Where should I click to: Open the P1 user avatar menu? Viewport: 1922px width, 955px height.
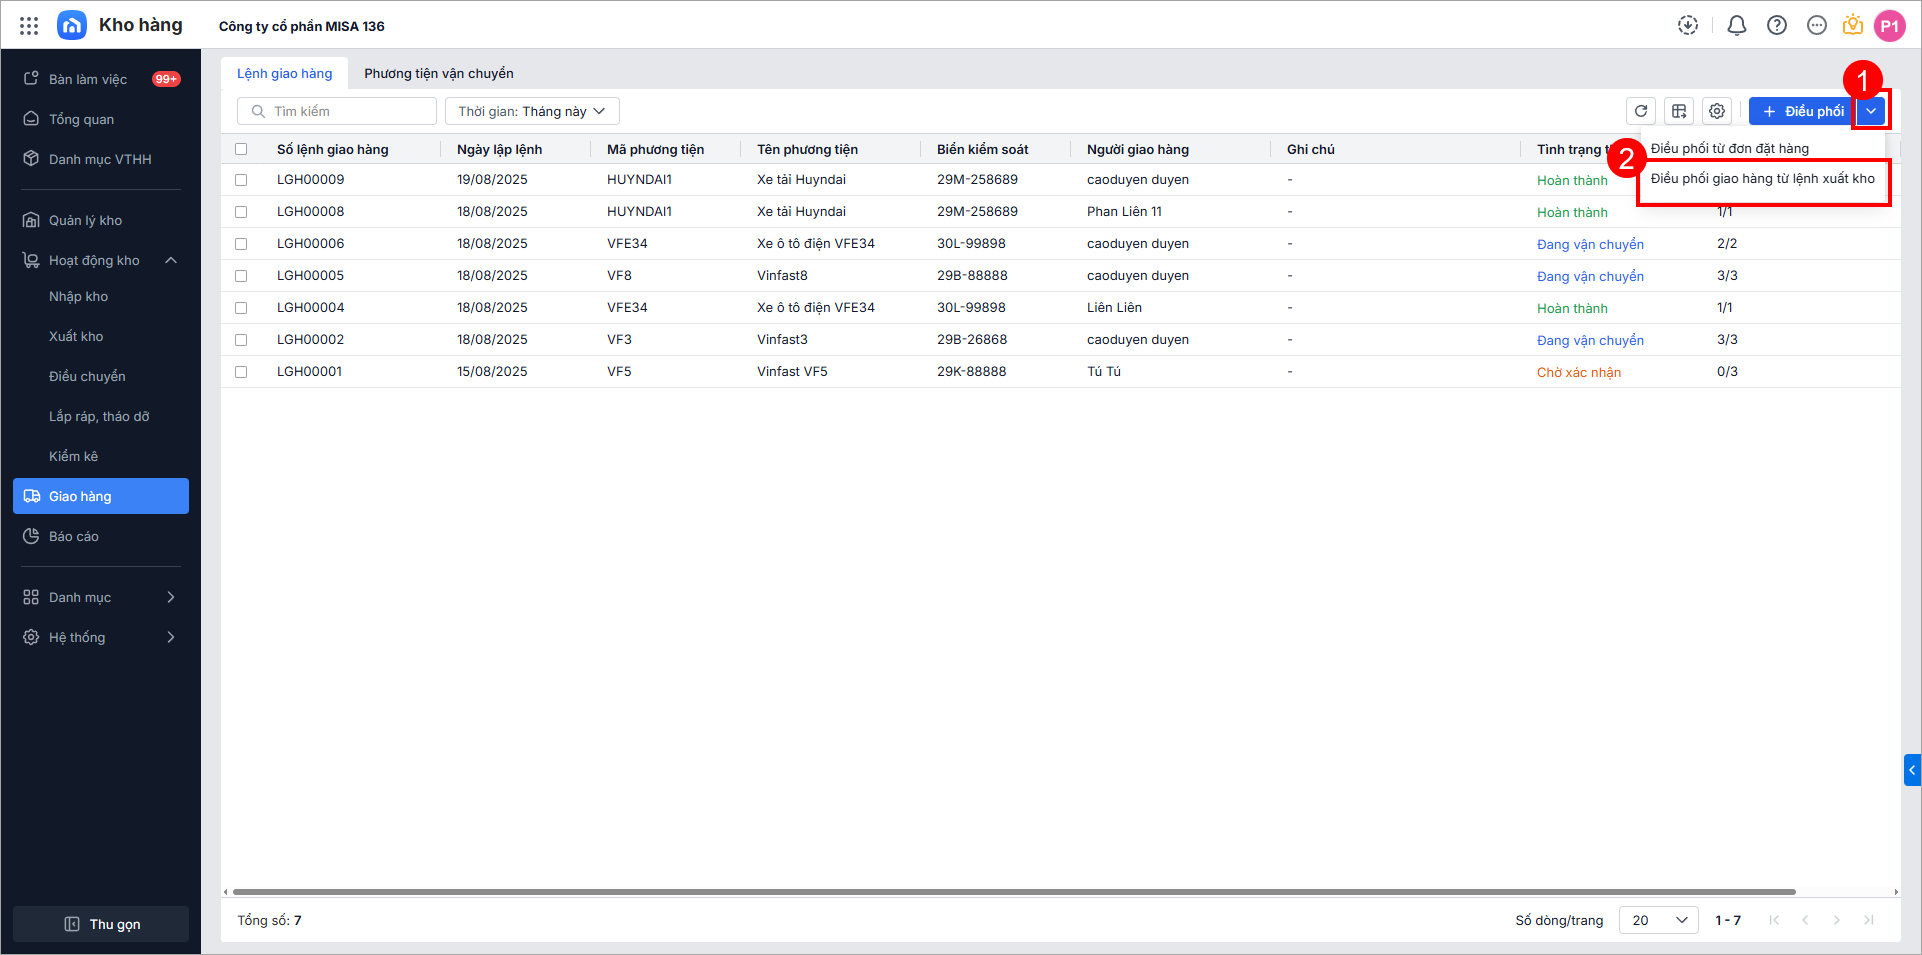(x=1890, y=26)
